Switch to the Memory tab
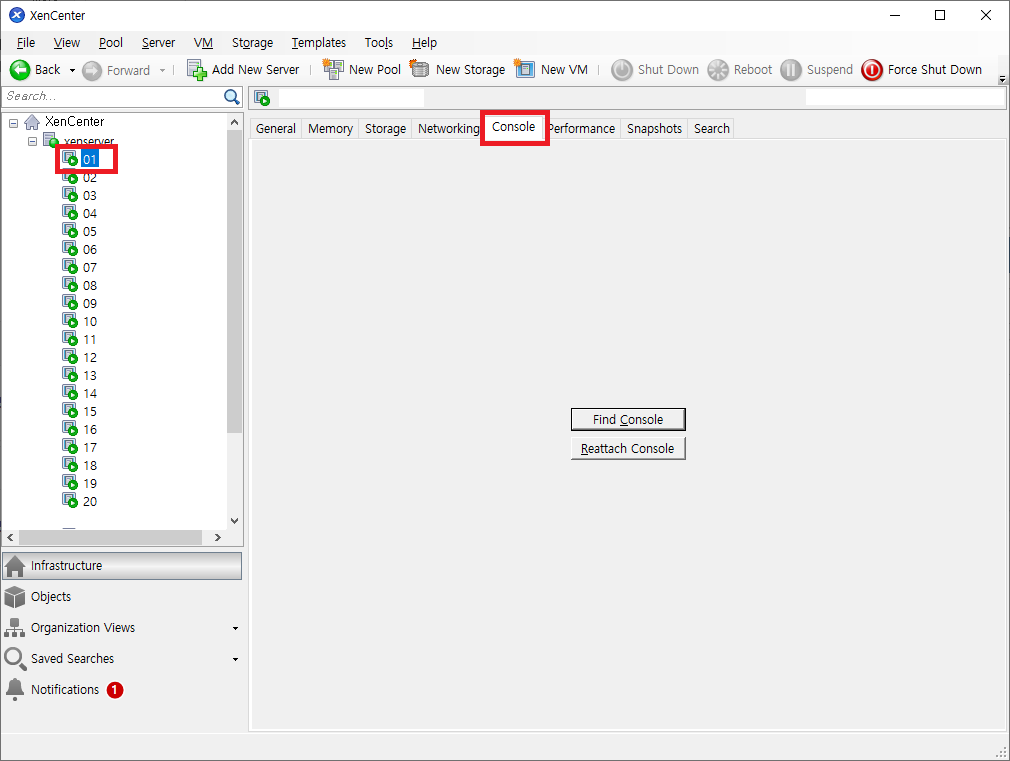Screen dimensions: 1010x761 (330, 128)
